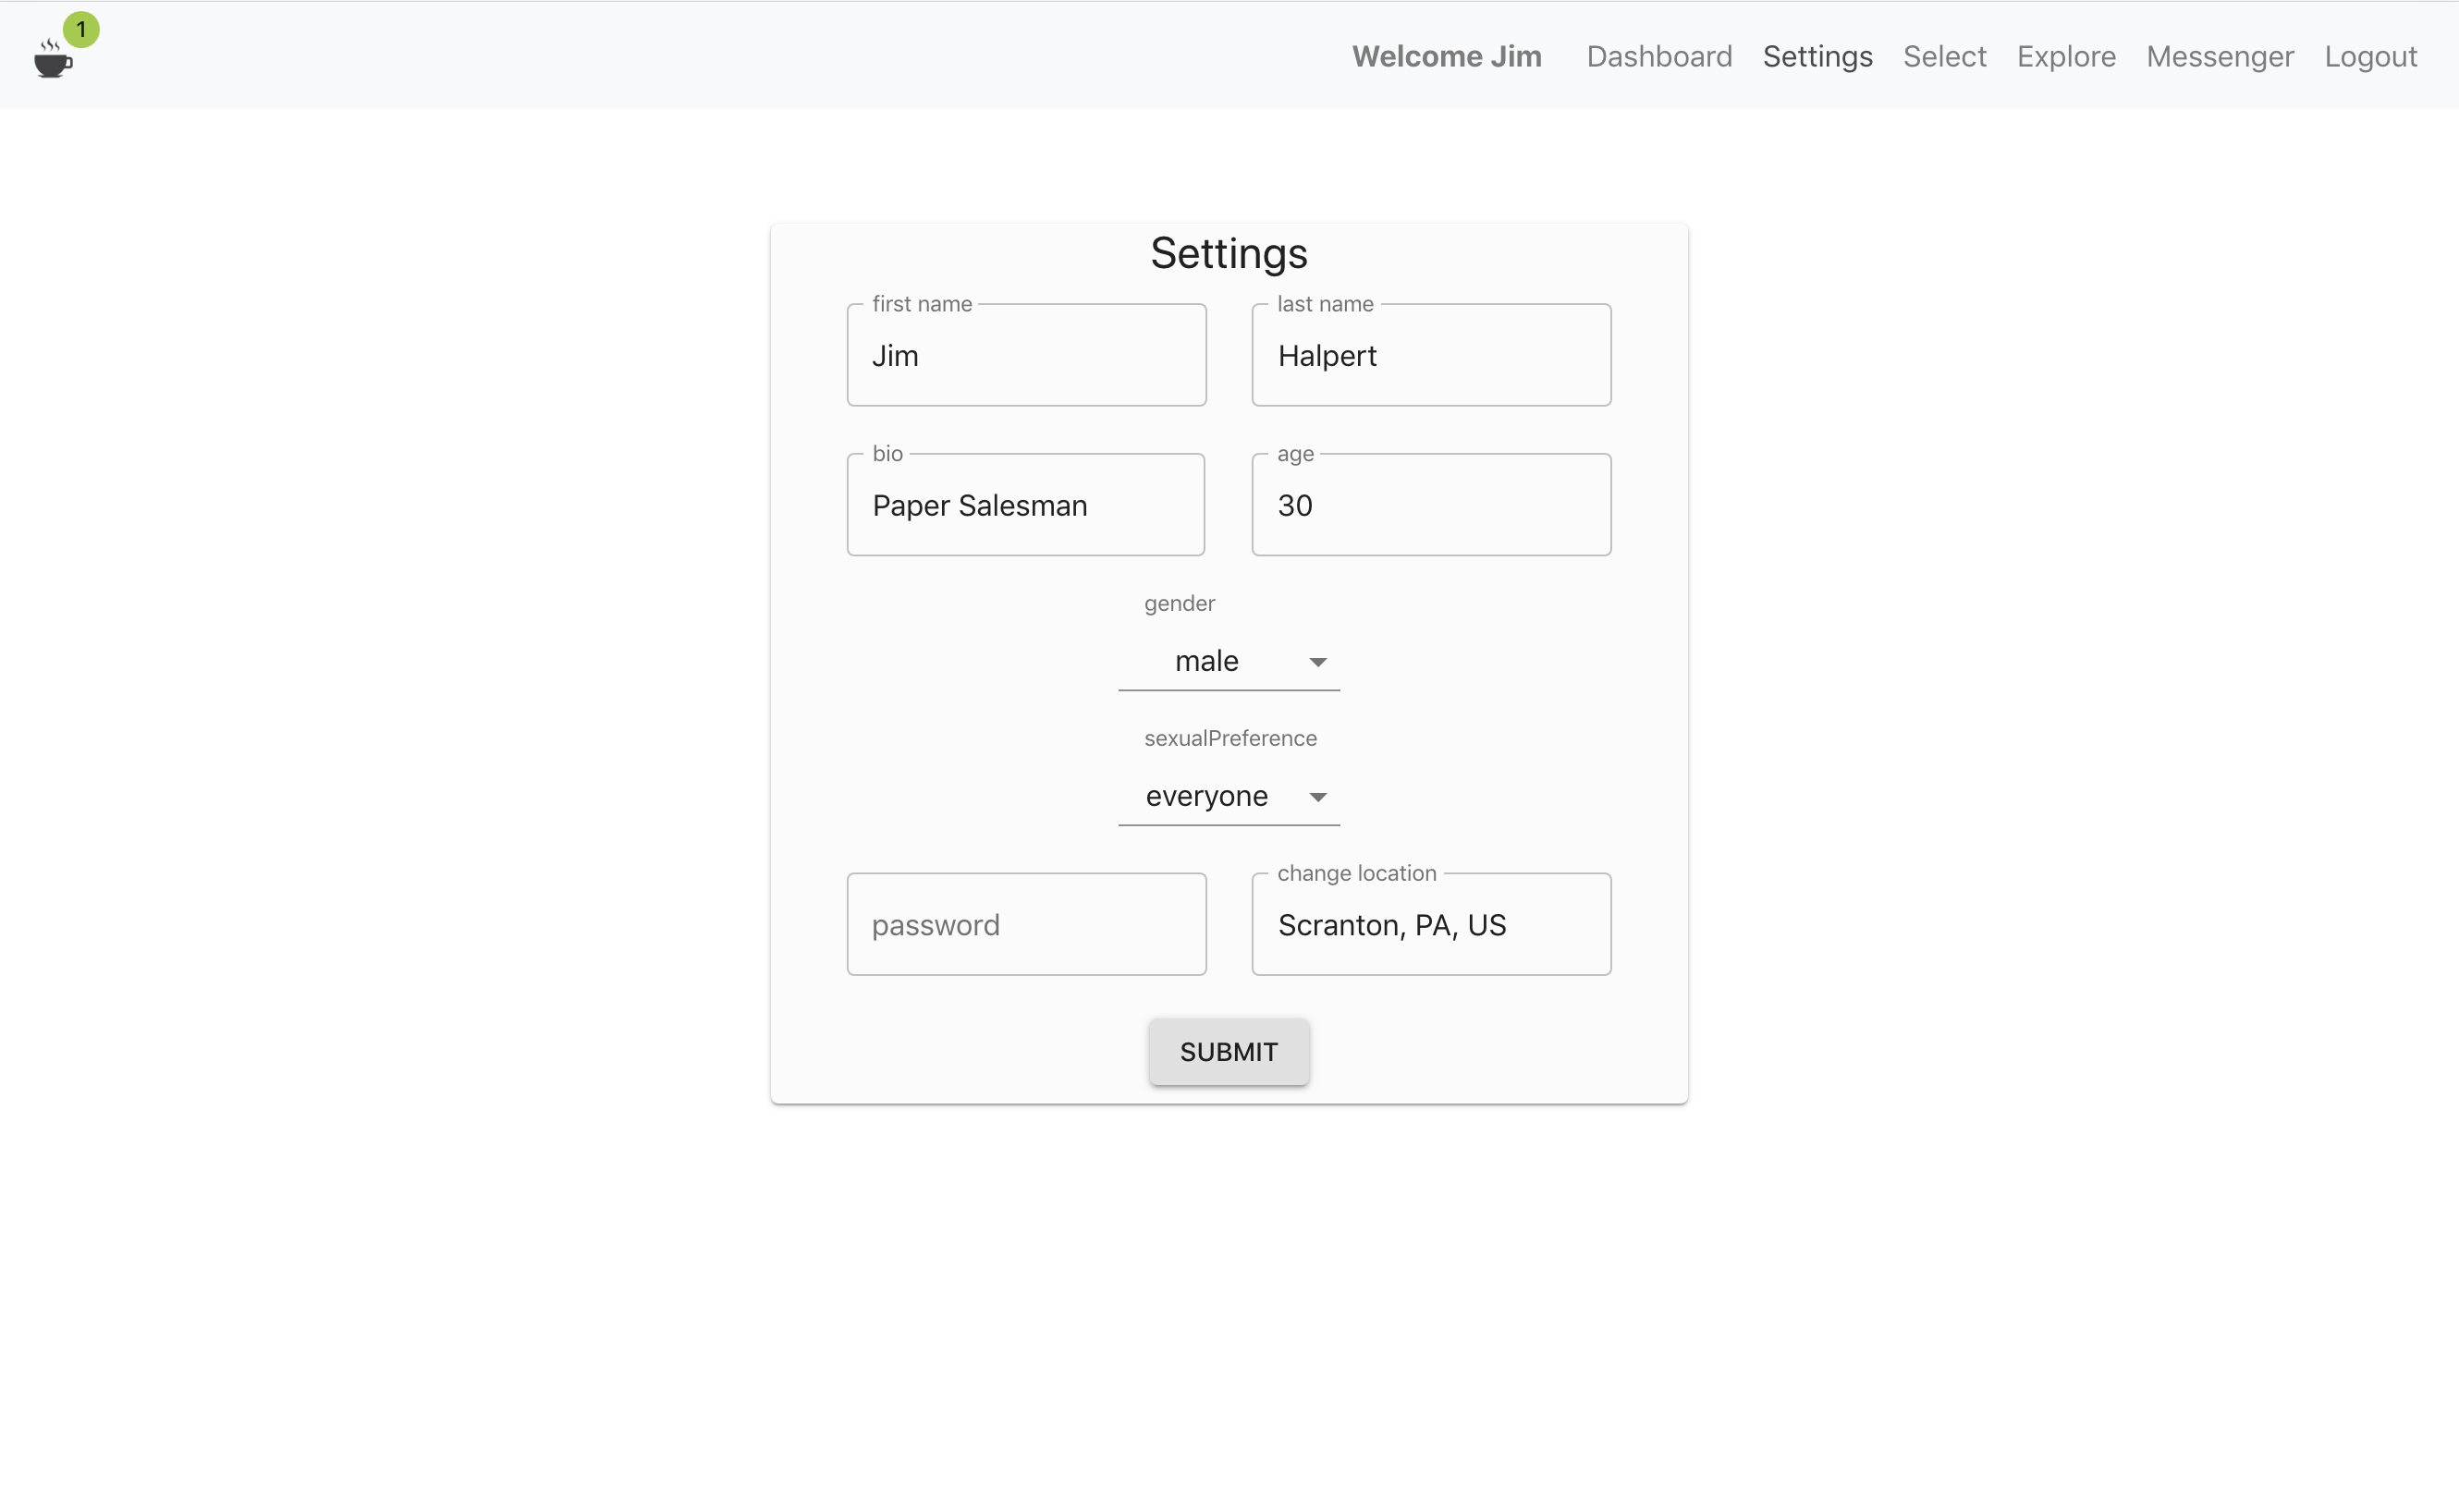
Task: Click the Logout link
Action: tap(2369, 56)
